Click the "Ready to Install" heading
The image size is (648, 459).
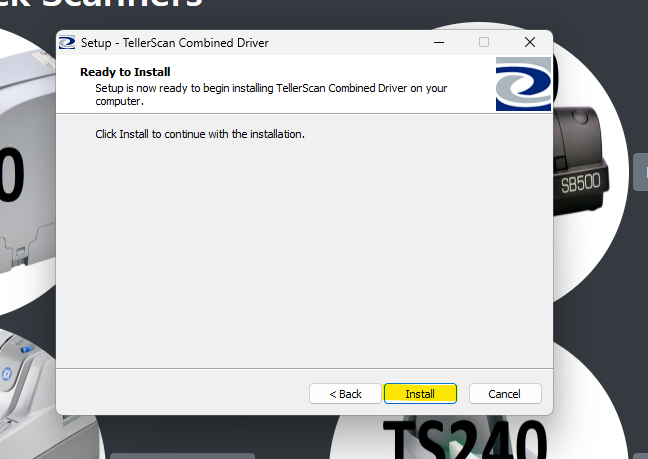click(x=125, y=72)
